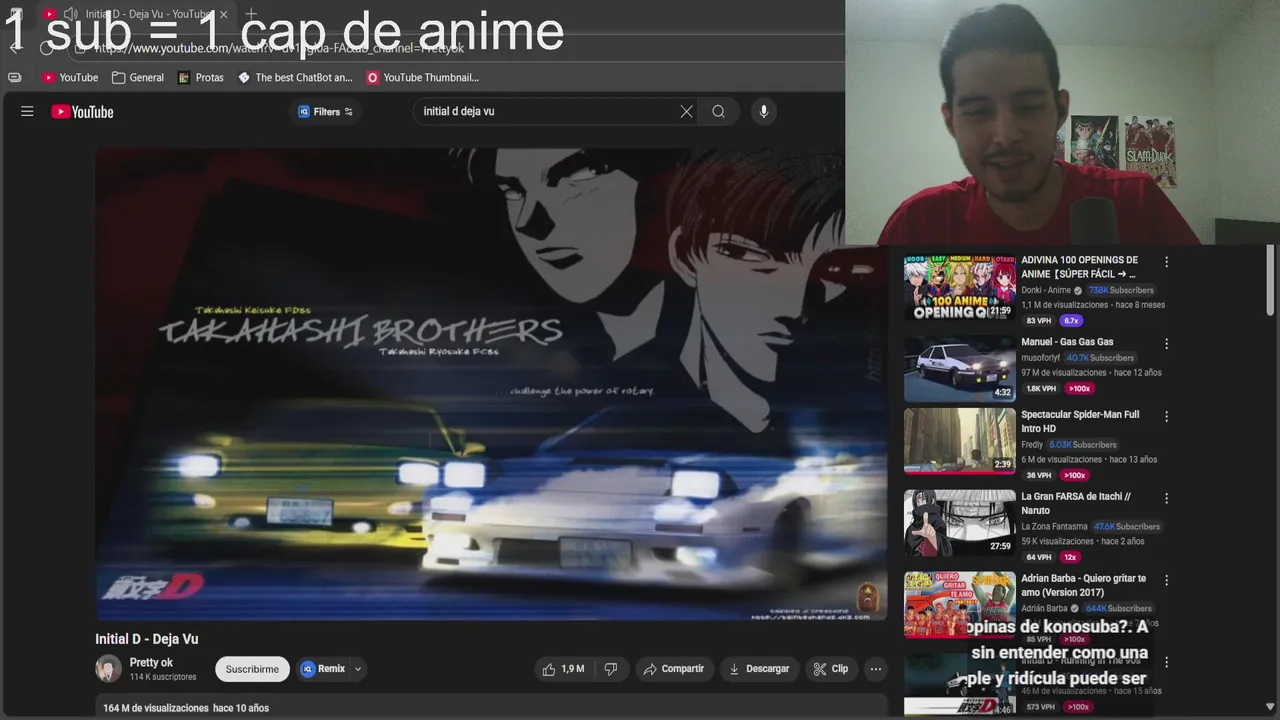Toggle the Filters button next to search
1280x720 pixels.
[326, 112]
